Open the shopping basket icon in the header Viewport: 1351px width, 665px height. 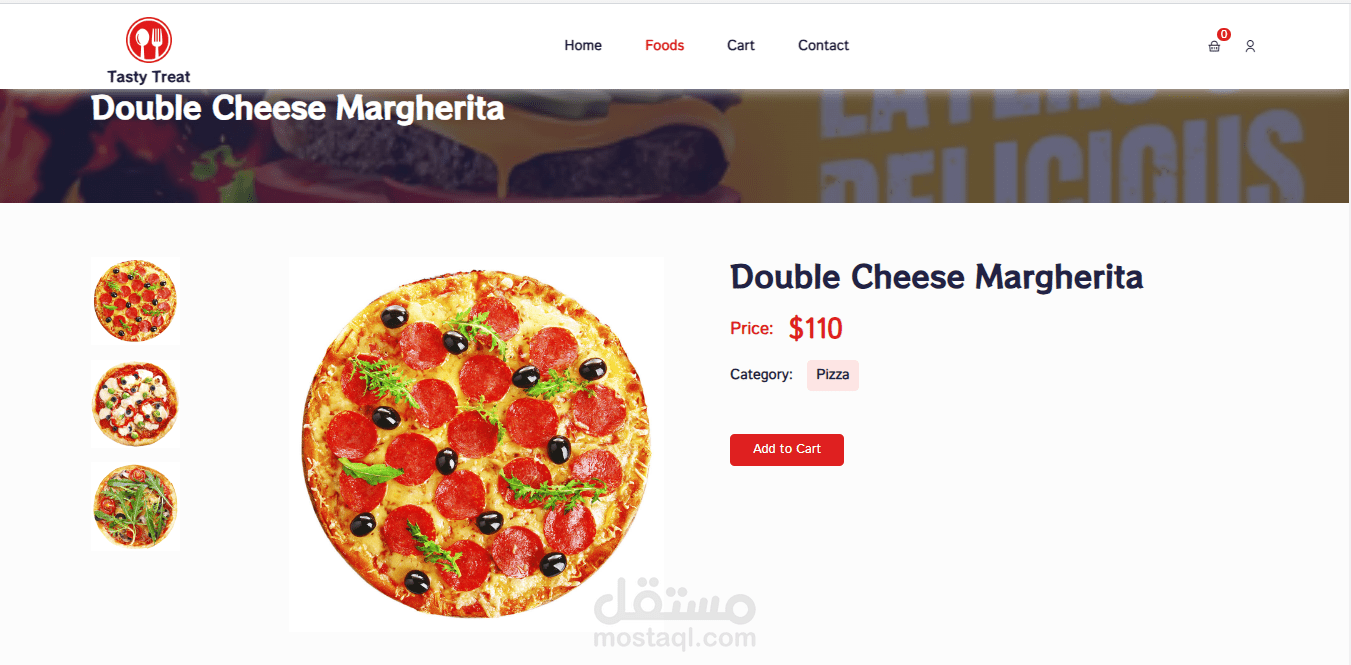[x=1214, y=46]
